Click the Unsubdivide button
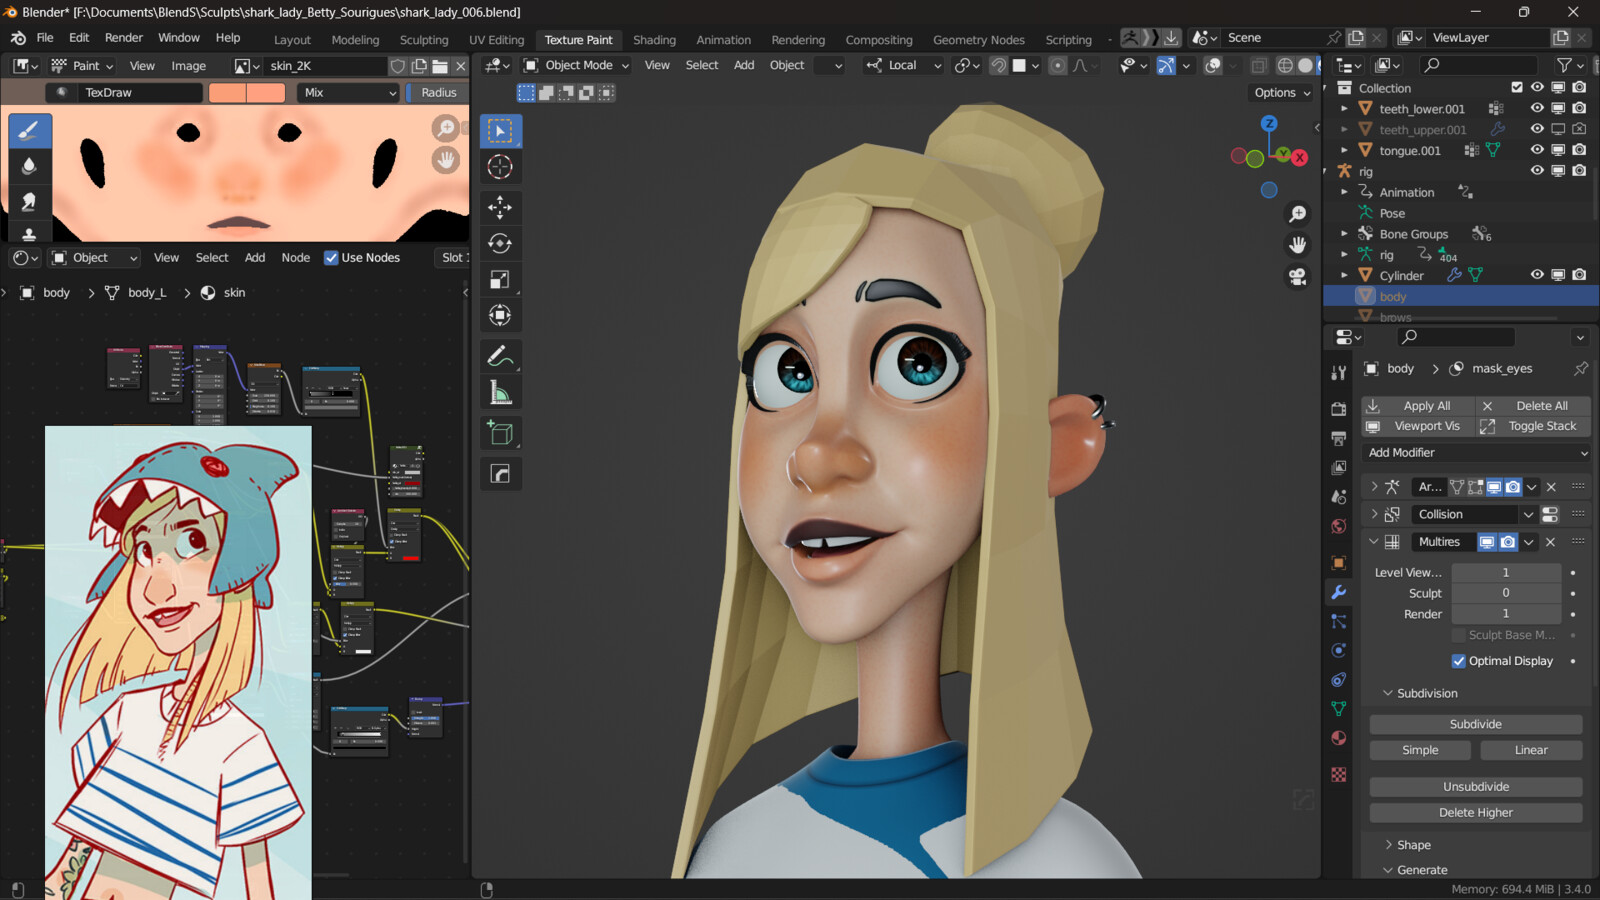 coord(1476,787)
